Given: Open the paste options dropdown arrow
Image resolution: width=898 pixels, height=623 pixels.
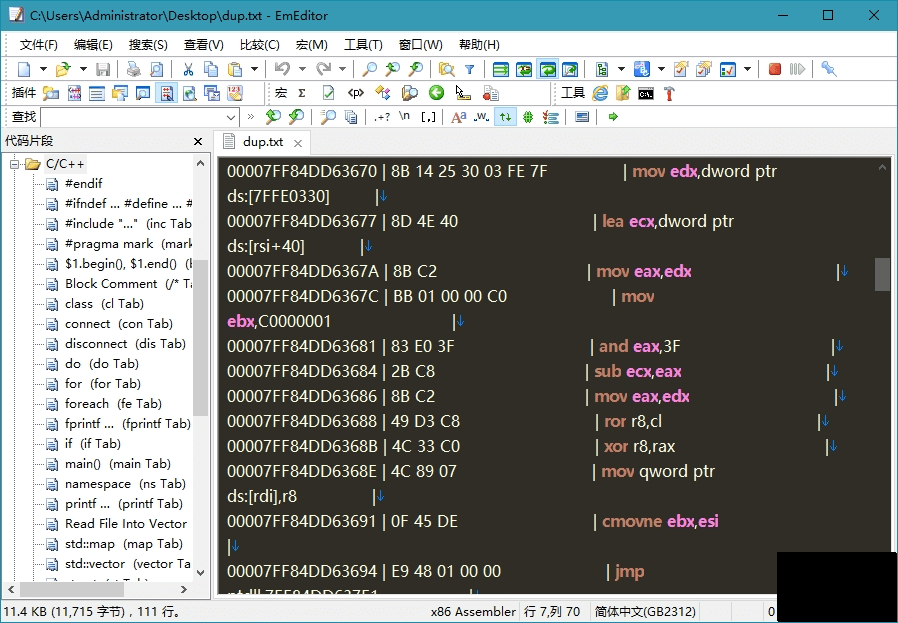Looking at the screenshot, I should pos(254,69).
